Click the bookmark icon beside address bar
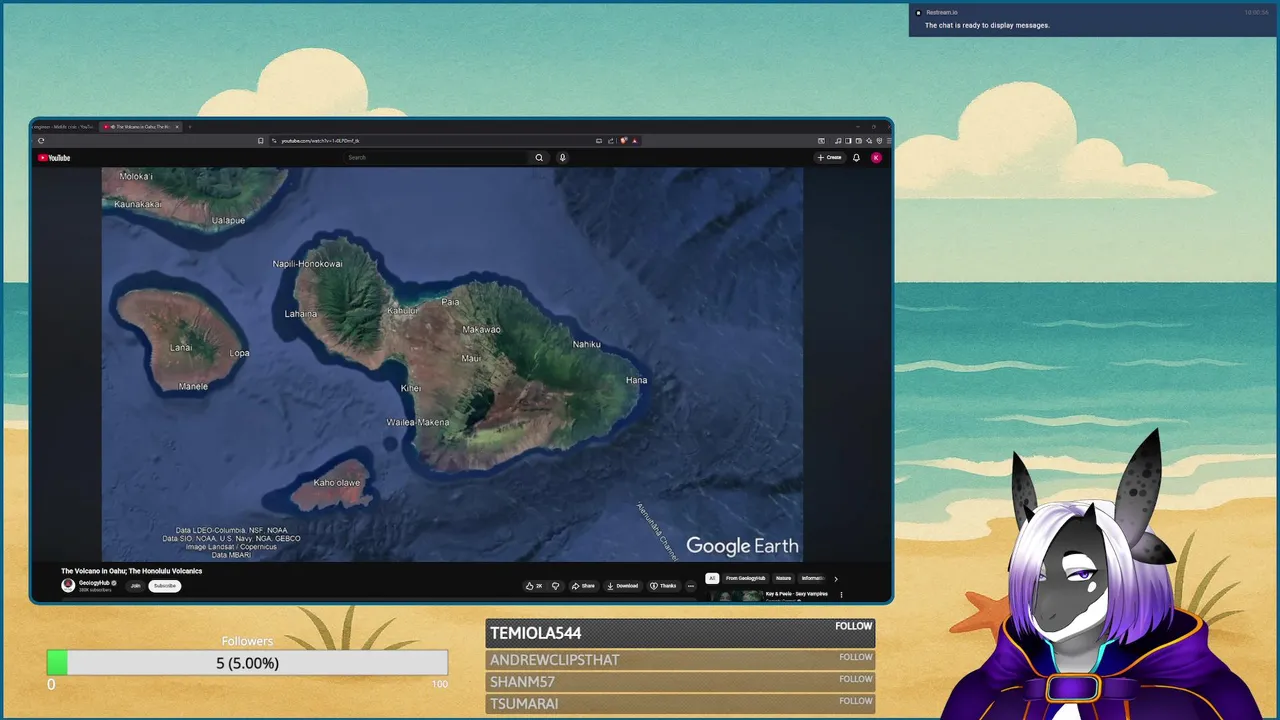This screenshot has width=1280, height=720. click(x=261, y=141)
